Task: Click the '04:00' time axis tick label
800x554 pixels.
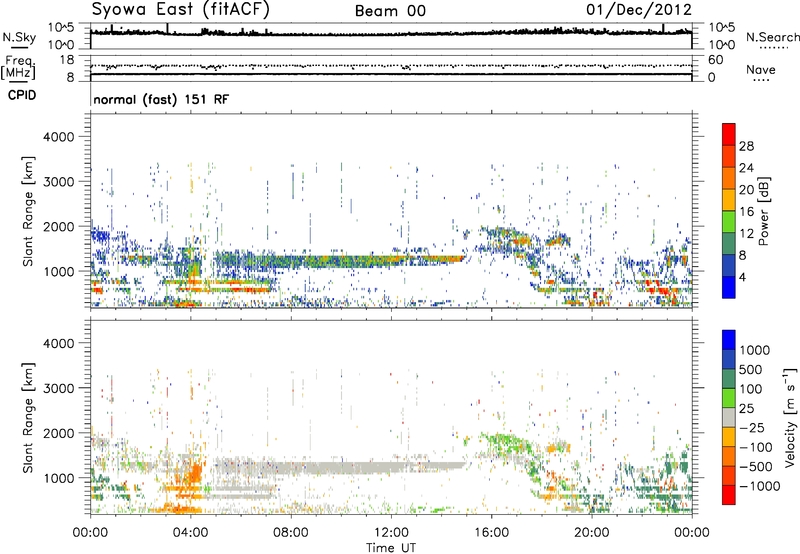Action: pos(190,533)
